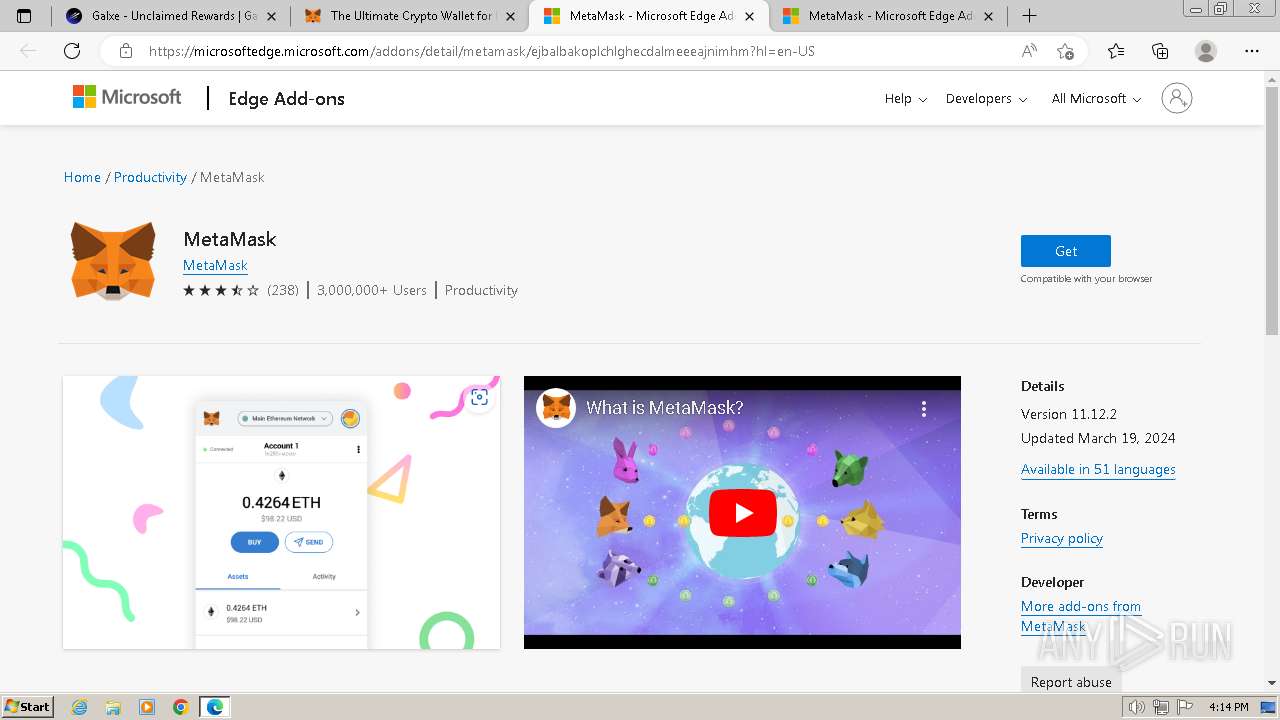The height and width of the screenshot is (720, 1280).
Task: Switch to the last MetaMask Edge Add-ons tab
Action: [x=890, y=16]
